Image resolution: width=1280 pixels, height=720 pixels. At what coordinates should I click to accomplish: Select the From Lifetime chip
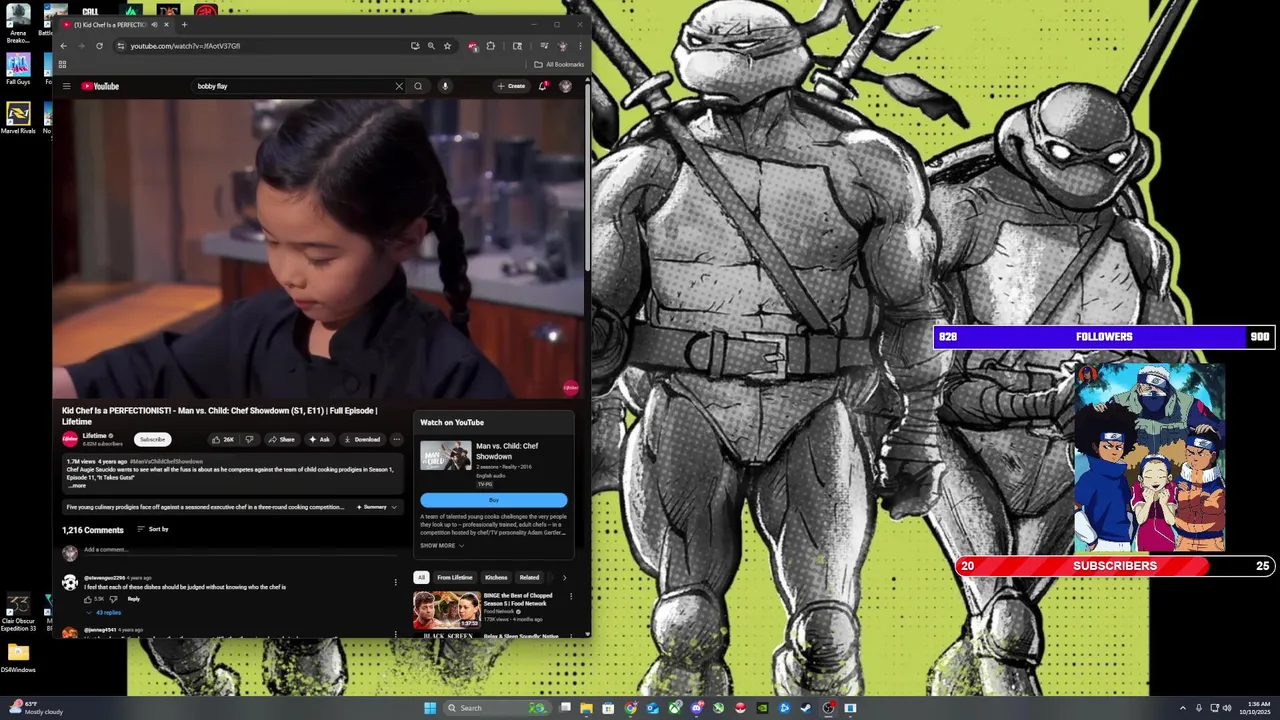(455, 577)
